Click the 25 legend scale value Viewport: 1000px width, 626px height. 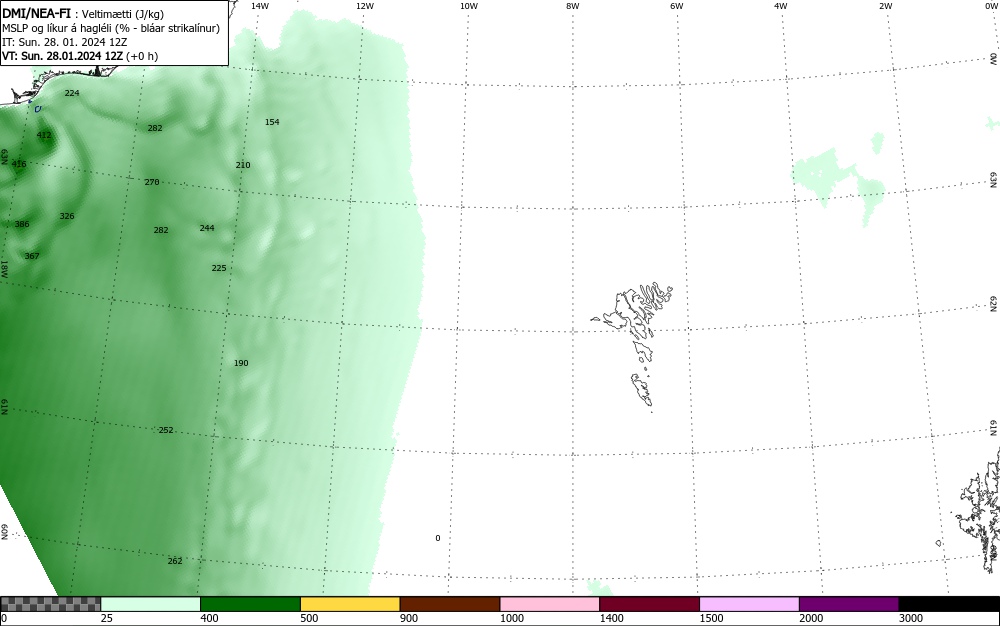tap(107, 618)
